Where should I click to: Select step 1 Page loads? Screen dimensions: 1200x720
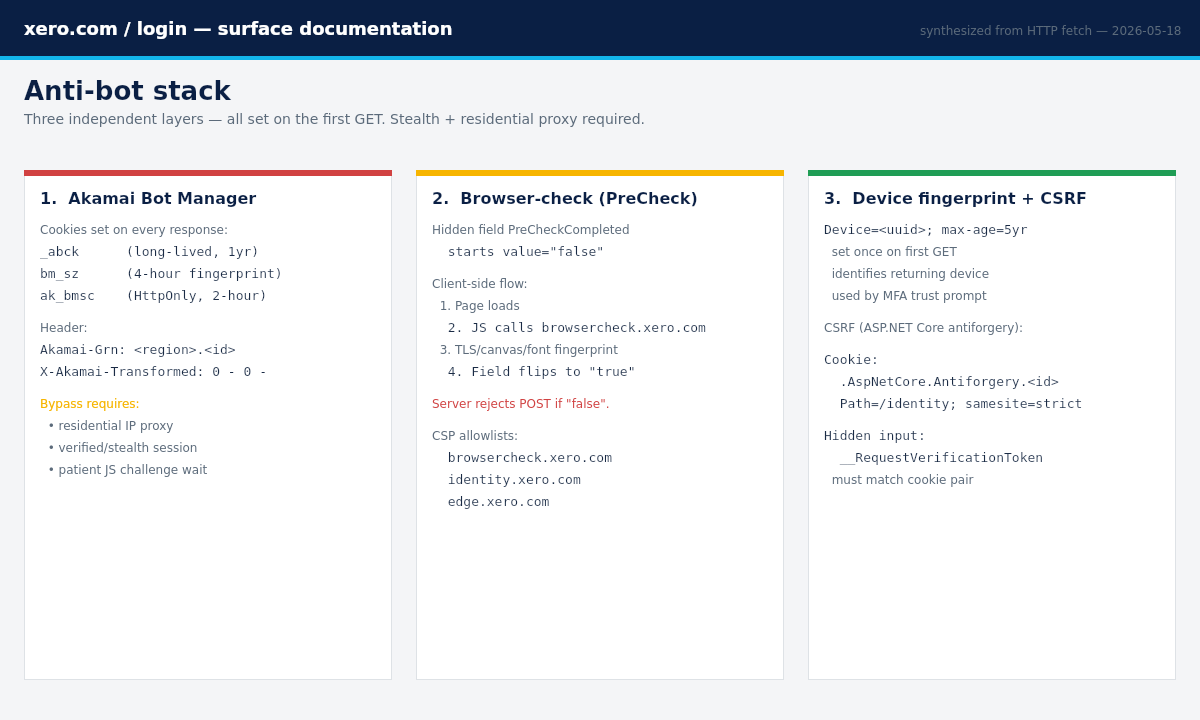480,306
